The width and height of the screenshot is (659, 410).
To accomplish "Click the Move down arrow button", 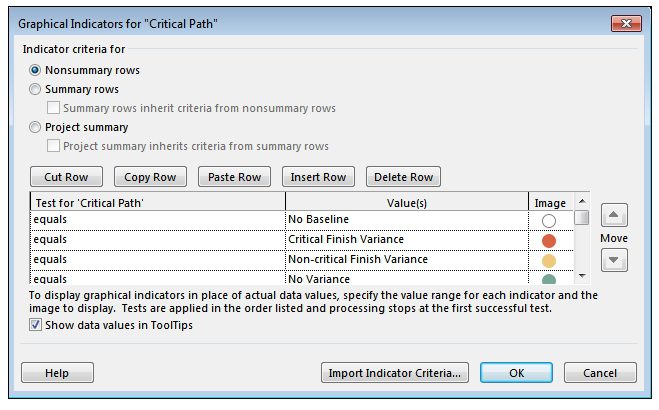I will 614,260.
